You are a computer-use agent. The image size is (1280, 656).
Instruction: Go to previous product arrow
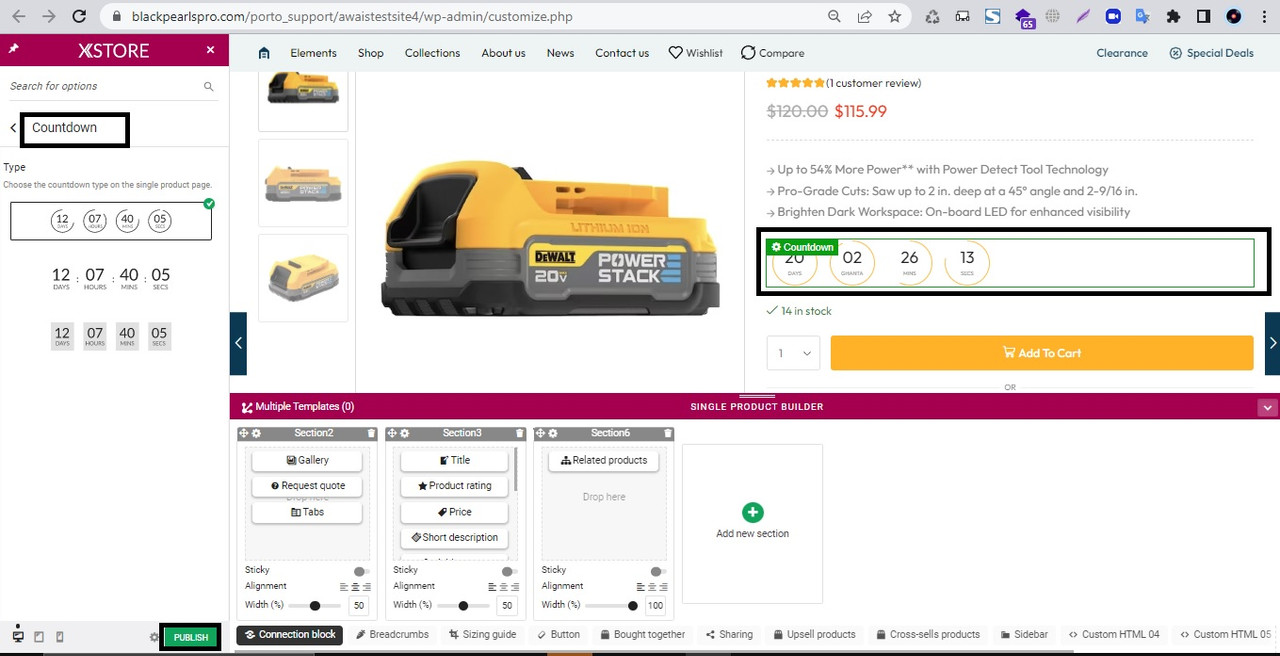[x=238, y=343]
